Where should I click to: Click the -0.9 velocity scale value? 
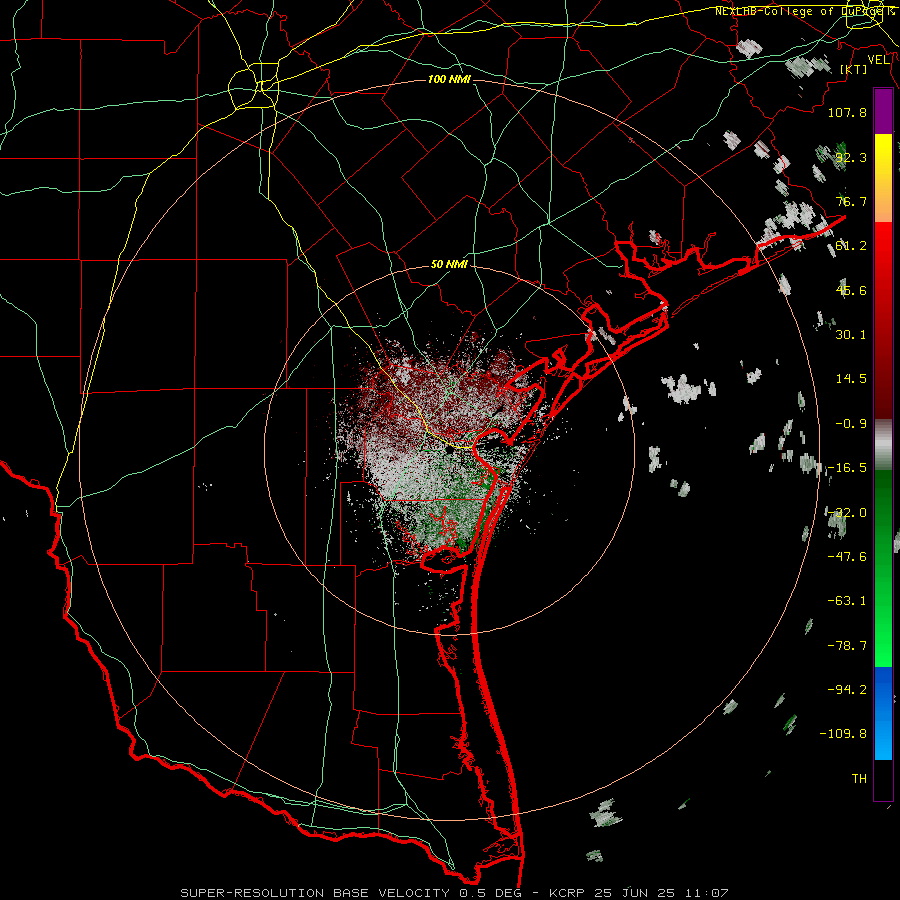coord(851,424)
